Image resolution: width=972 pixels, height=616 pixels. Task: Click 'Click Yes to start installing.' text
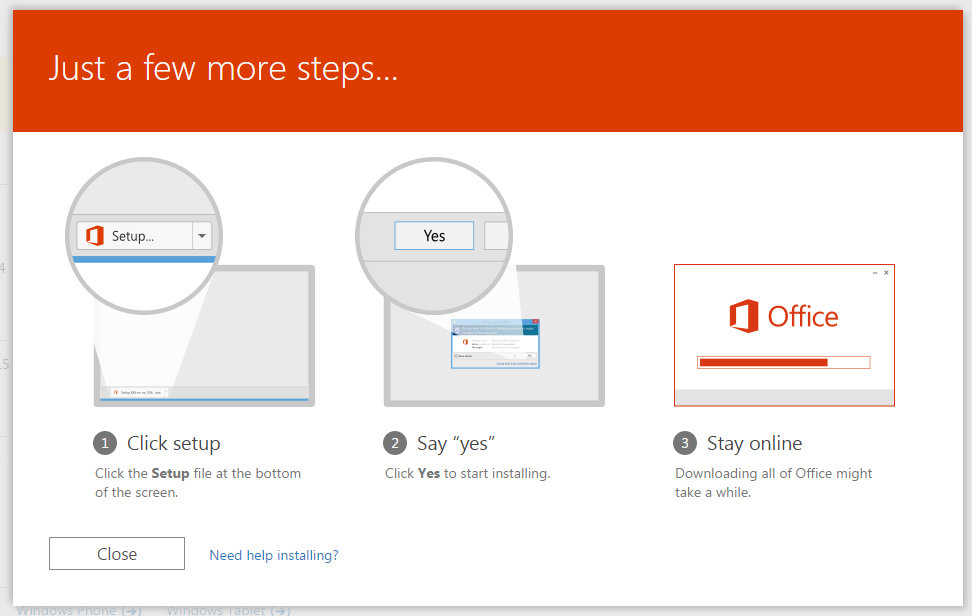pos(467,473)
